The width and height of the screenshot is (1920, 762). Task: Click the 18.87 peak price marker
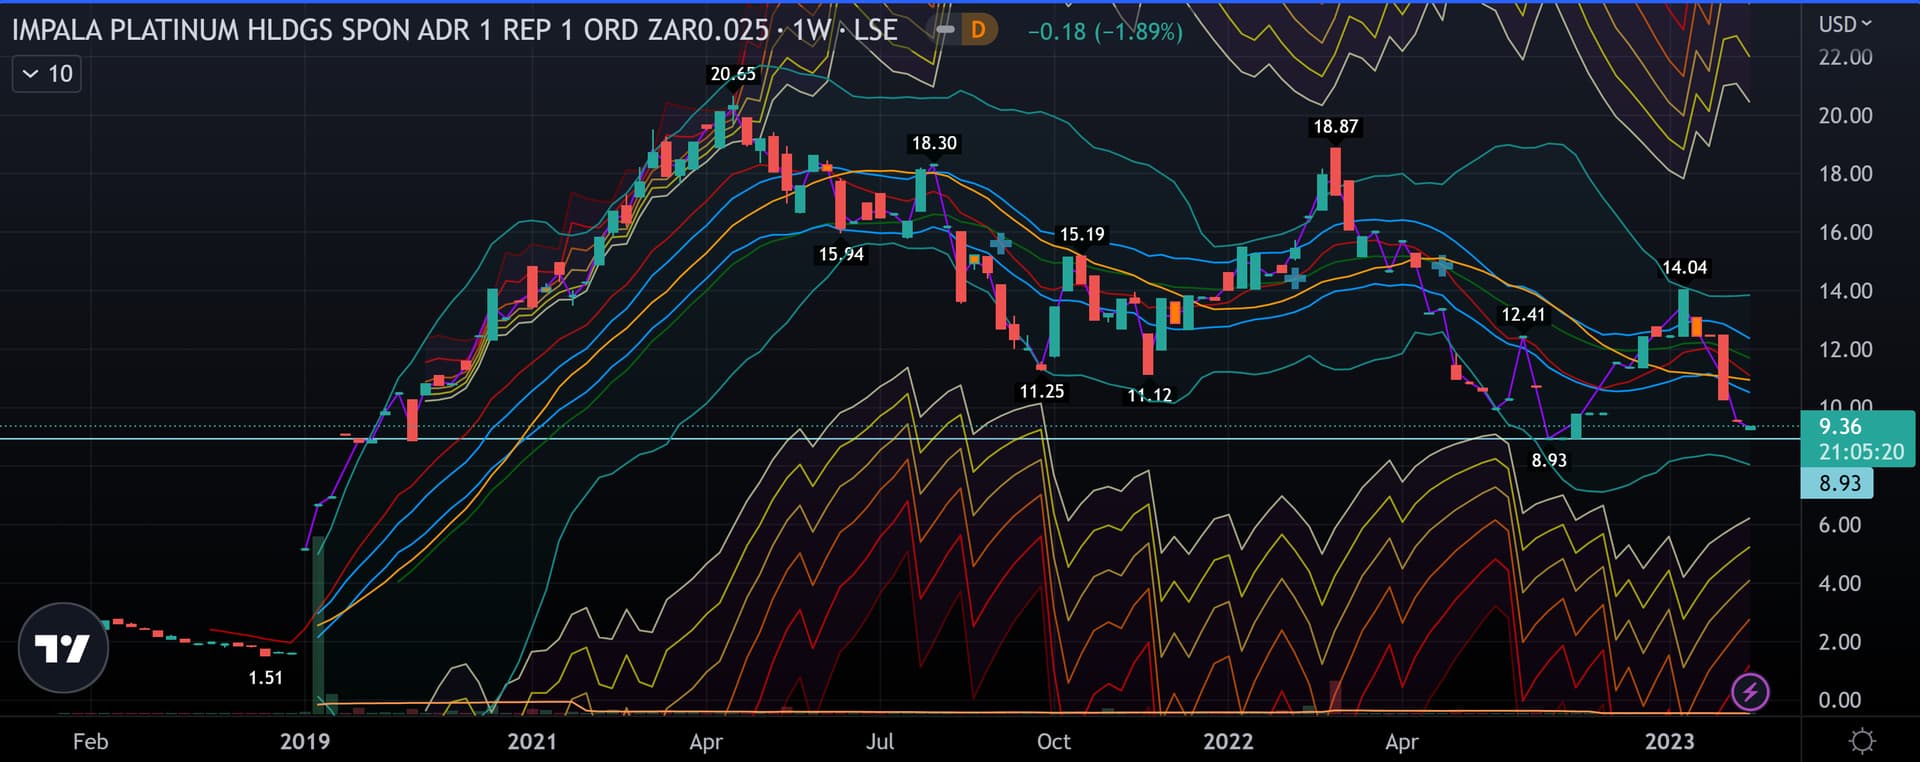click(1335, 127)
